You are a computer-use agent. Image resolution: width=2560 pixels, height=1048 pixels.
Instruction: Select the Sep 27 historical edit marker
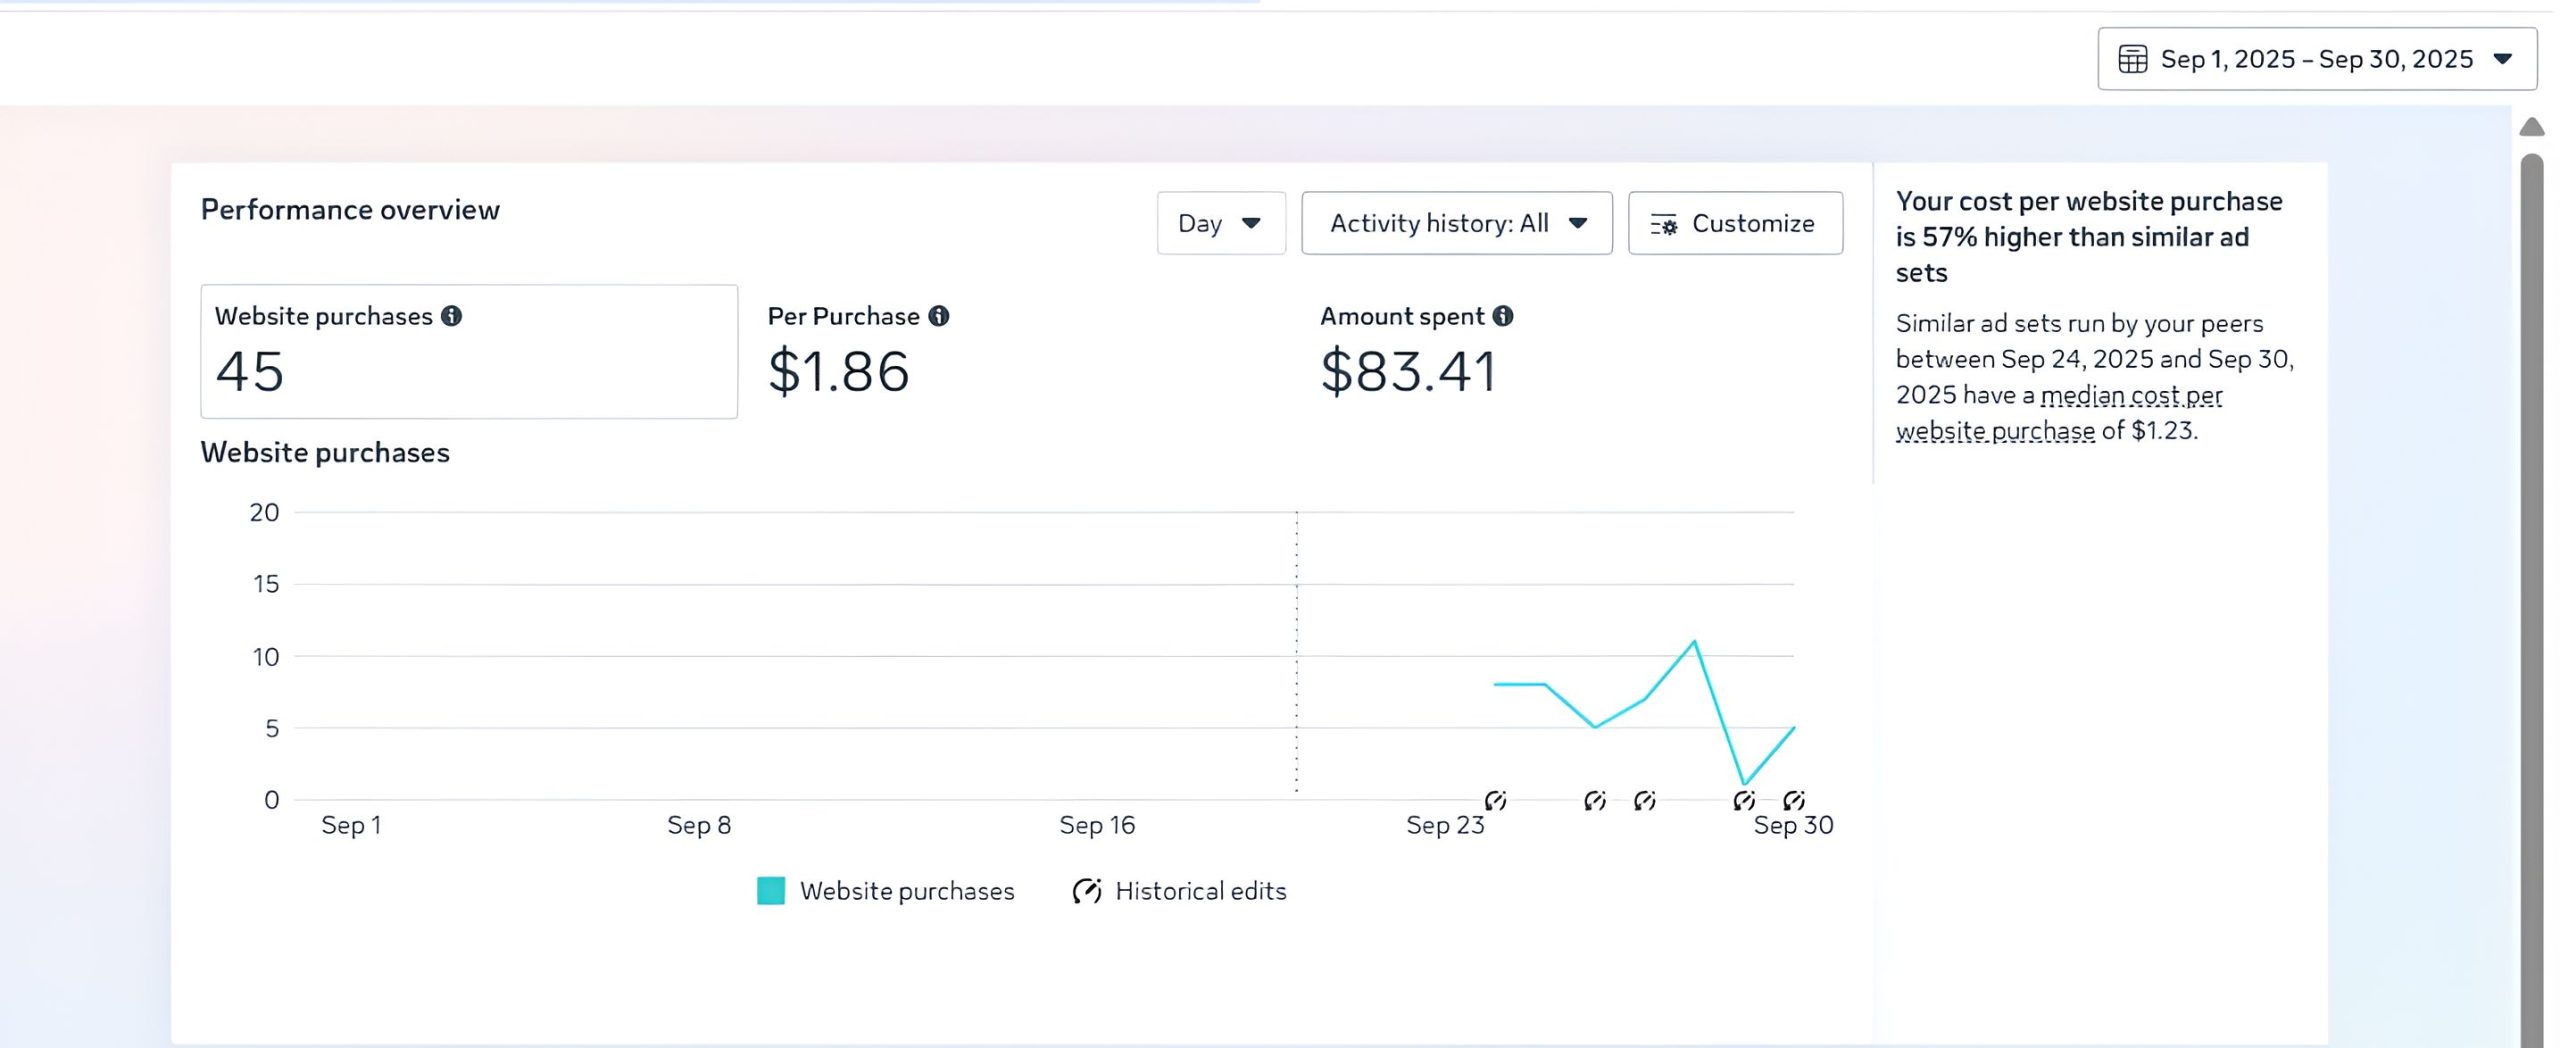[x=1645, y=800]
